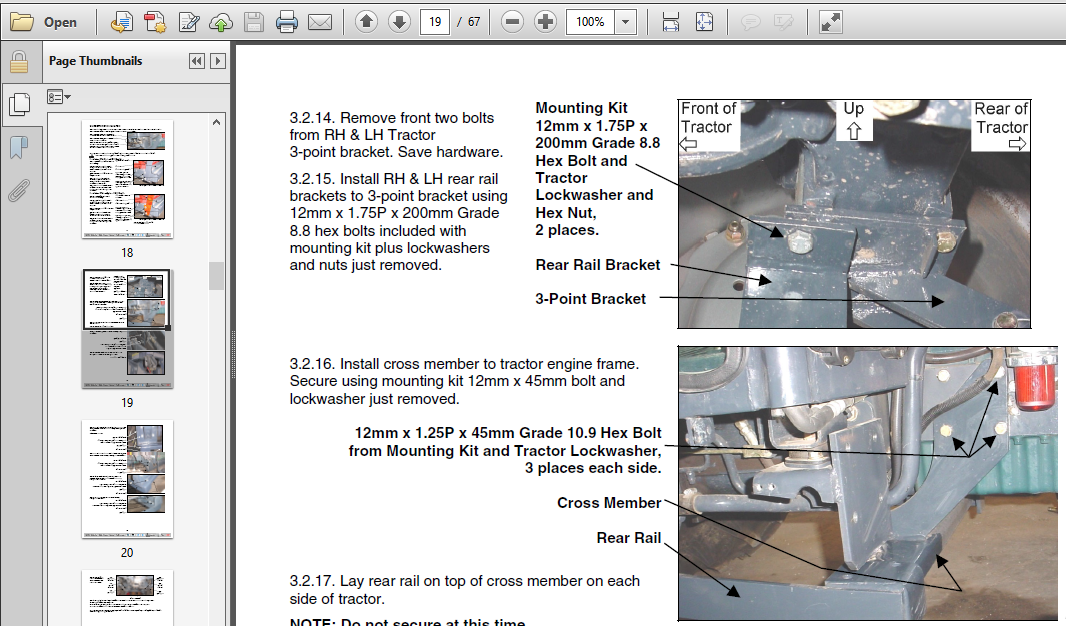Click the 'Rear of Tractor' image label

coord(1001,118)
